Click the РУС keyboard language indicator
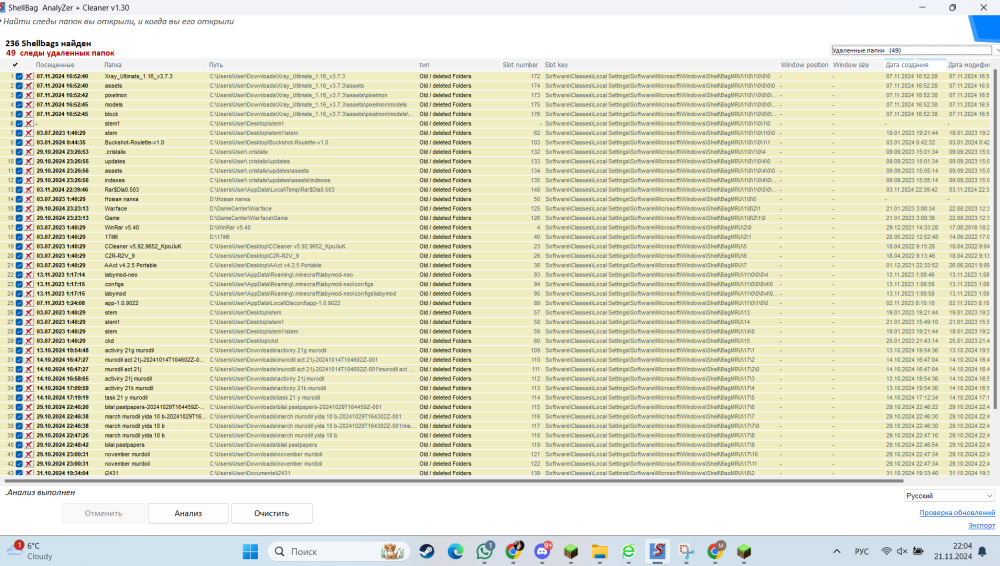Viewport: 1000px width, 566px height. 862,551
